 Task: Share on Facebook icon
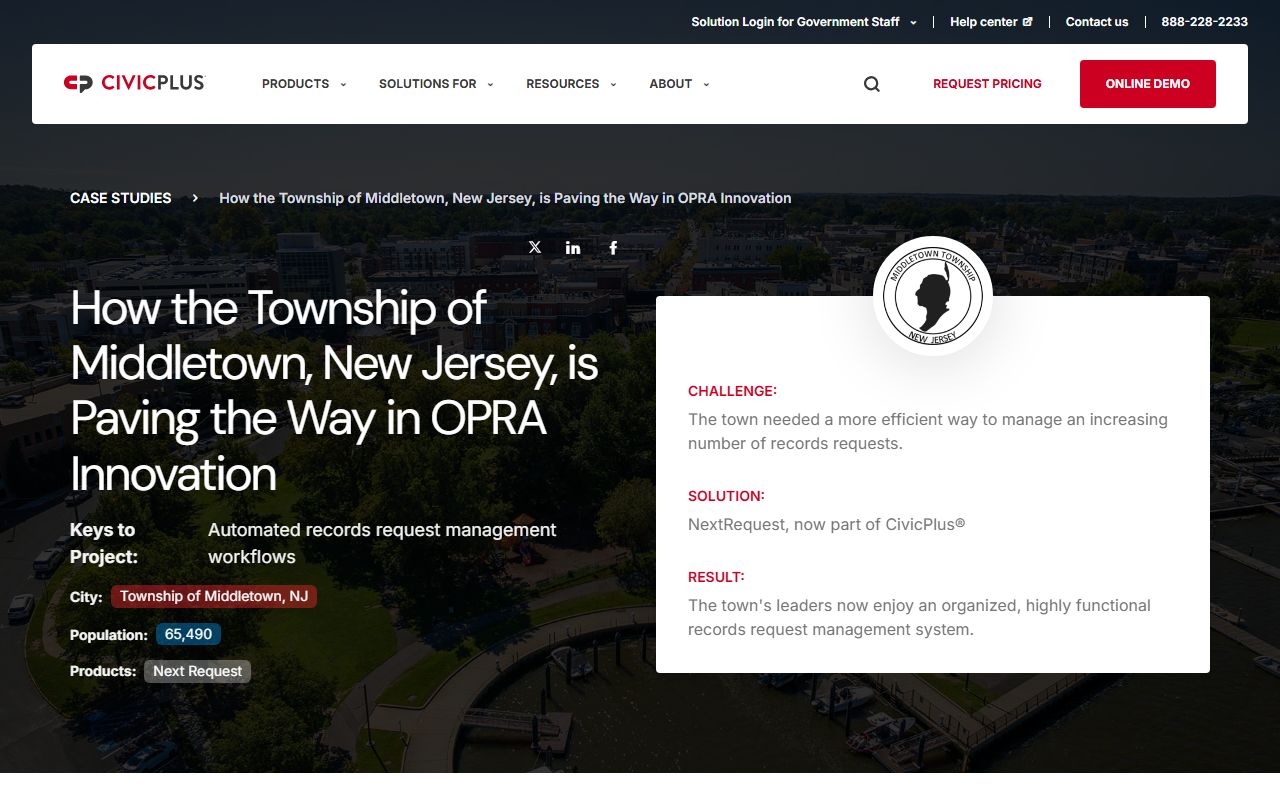pyautogui.click(x=613, y=247)
